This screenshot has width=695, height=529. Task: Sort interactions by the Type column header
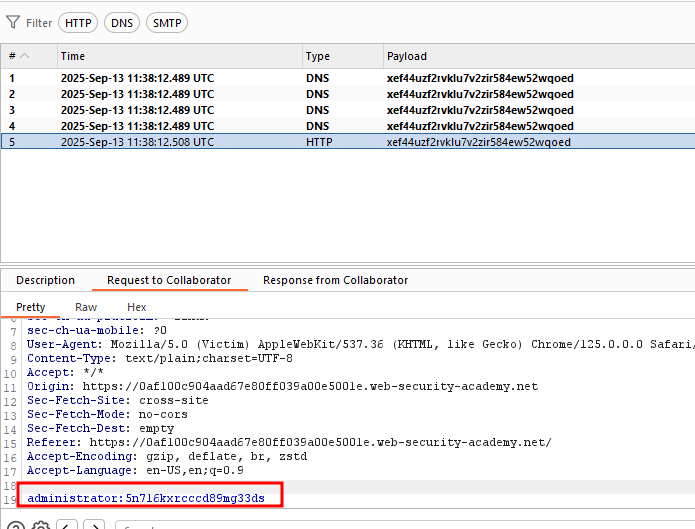point(343,56)
